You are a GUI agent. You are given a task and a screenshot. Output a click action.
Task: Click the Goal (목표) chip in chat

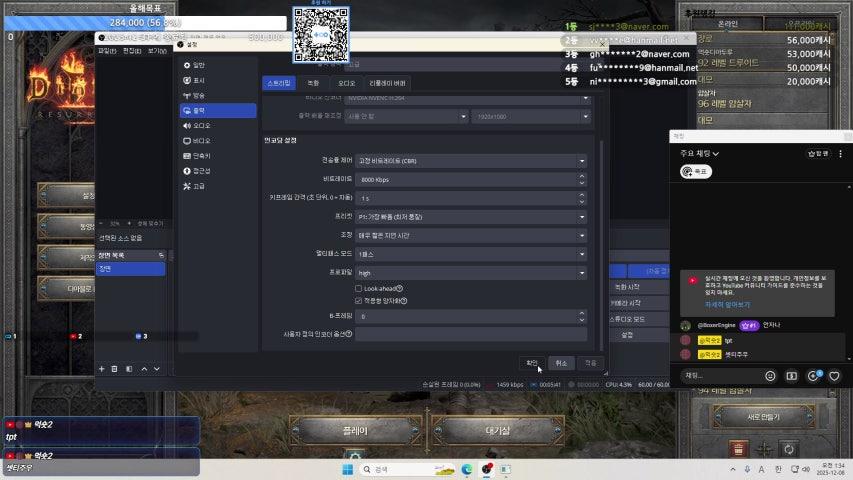pyautogui.click(x=696, y=171)
